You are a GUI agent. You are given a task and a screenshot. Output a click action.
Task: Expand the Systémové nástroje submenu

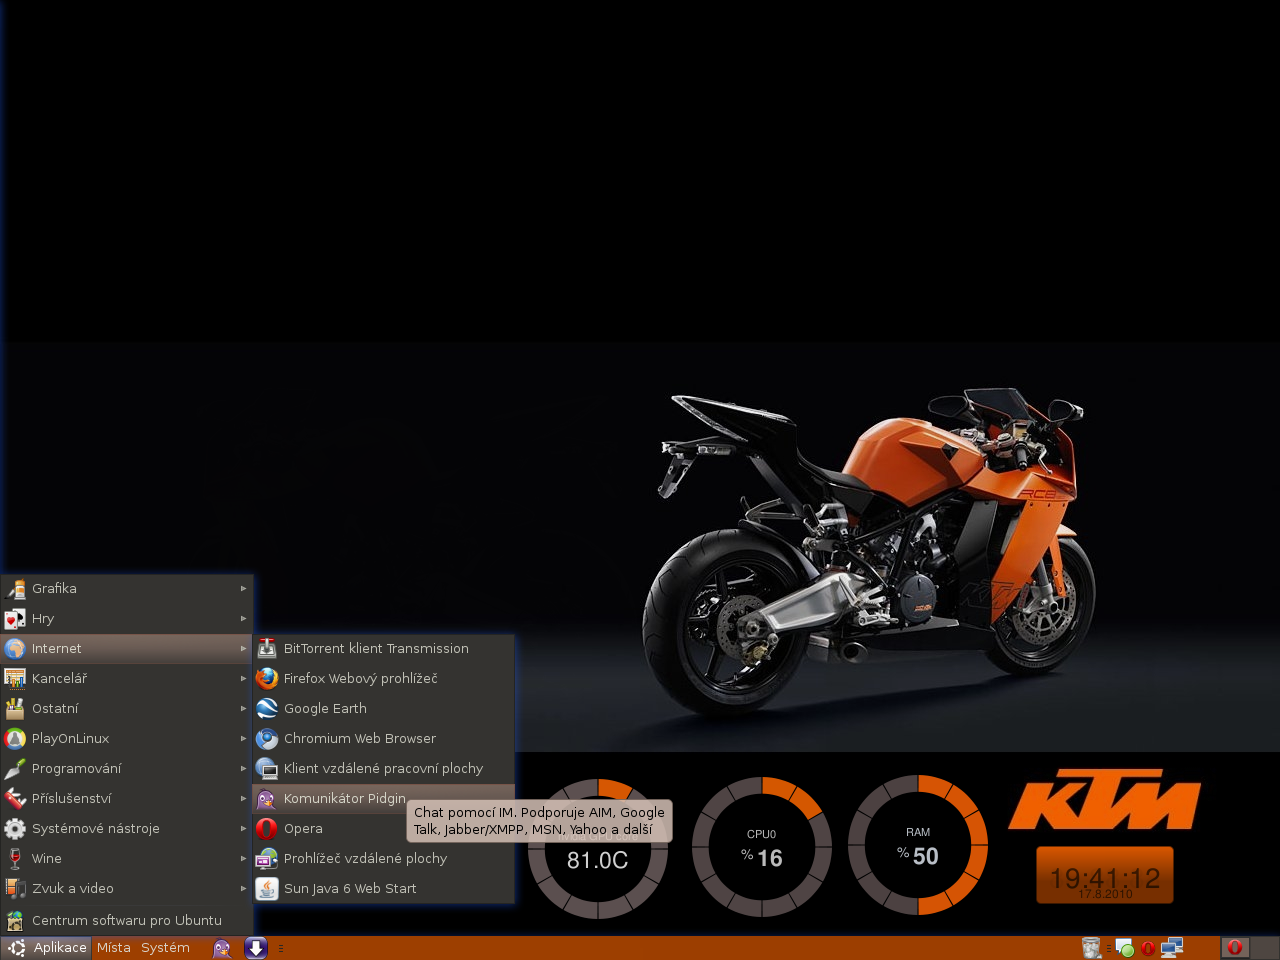click(95, 828)
